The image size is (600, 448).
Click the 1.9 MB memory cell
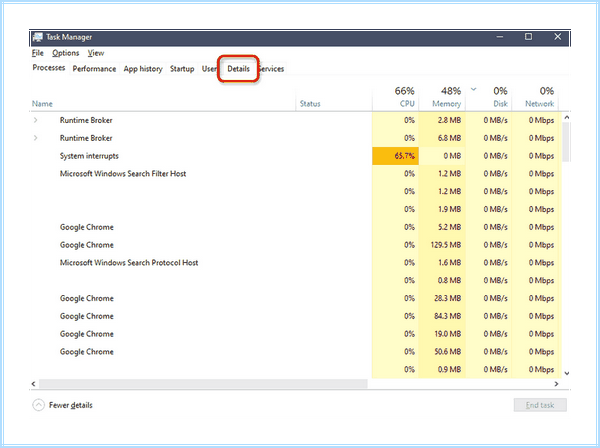442,209
